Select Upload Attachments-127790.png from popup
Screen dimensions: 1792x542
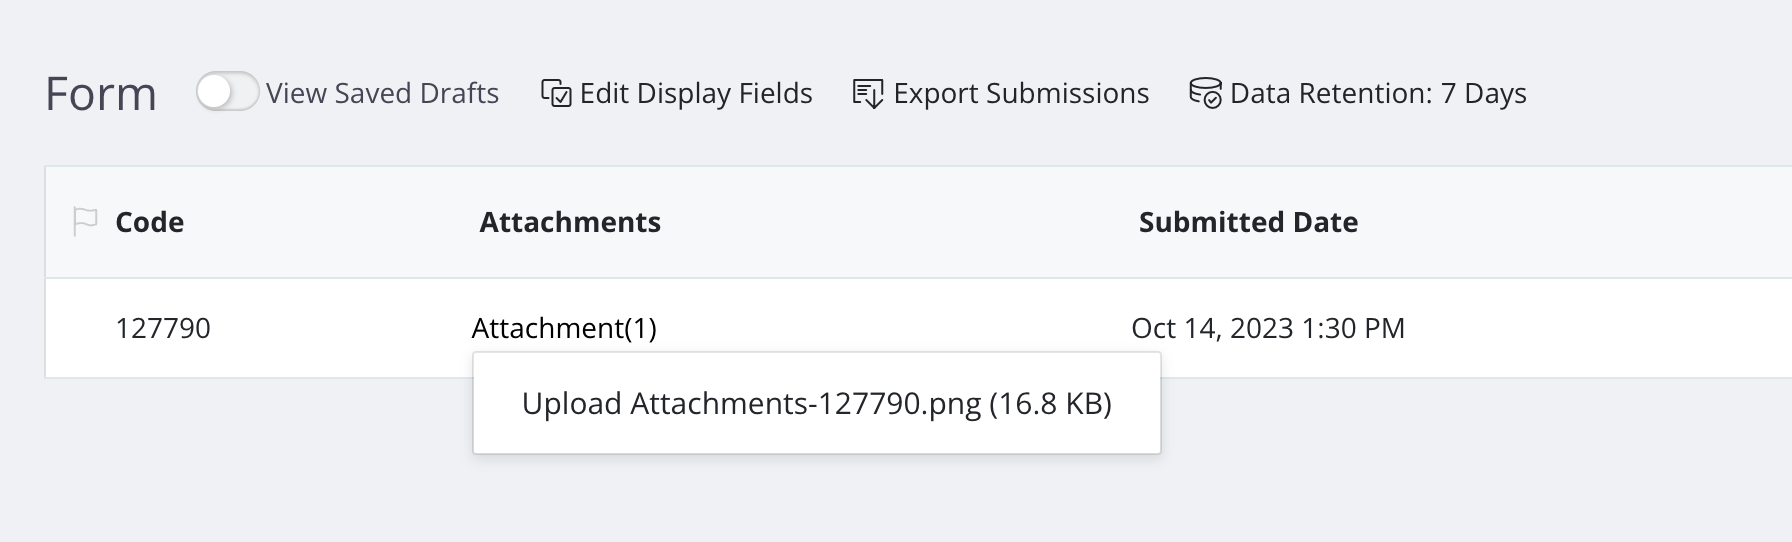pyautogui.click(x=751, y=404)
